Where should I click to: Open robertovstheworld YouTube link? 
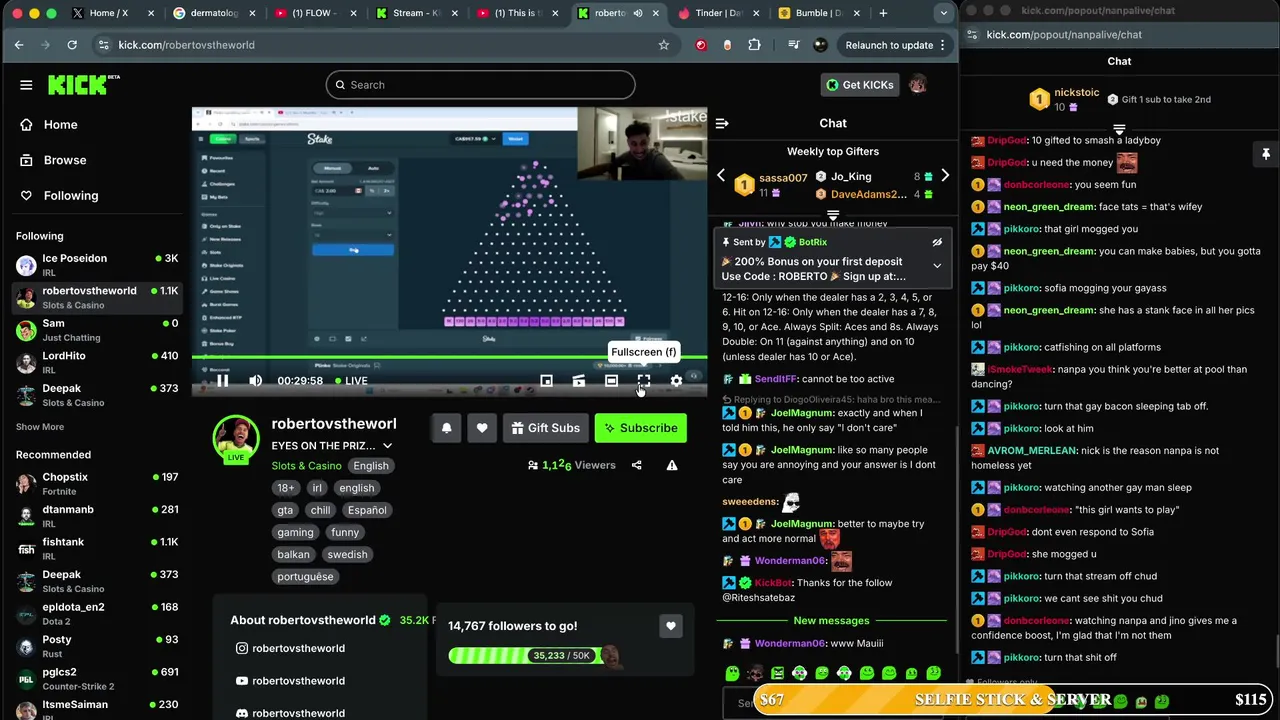tap(290, 681)
